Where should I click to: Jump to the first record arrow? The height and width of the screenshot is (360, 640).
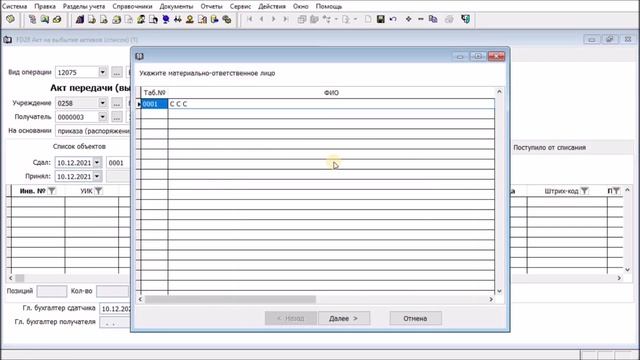249,19
